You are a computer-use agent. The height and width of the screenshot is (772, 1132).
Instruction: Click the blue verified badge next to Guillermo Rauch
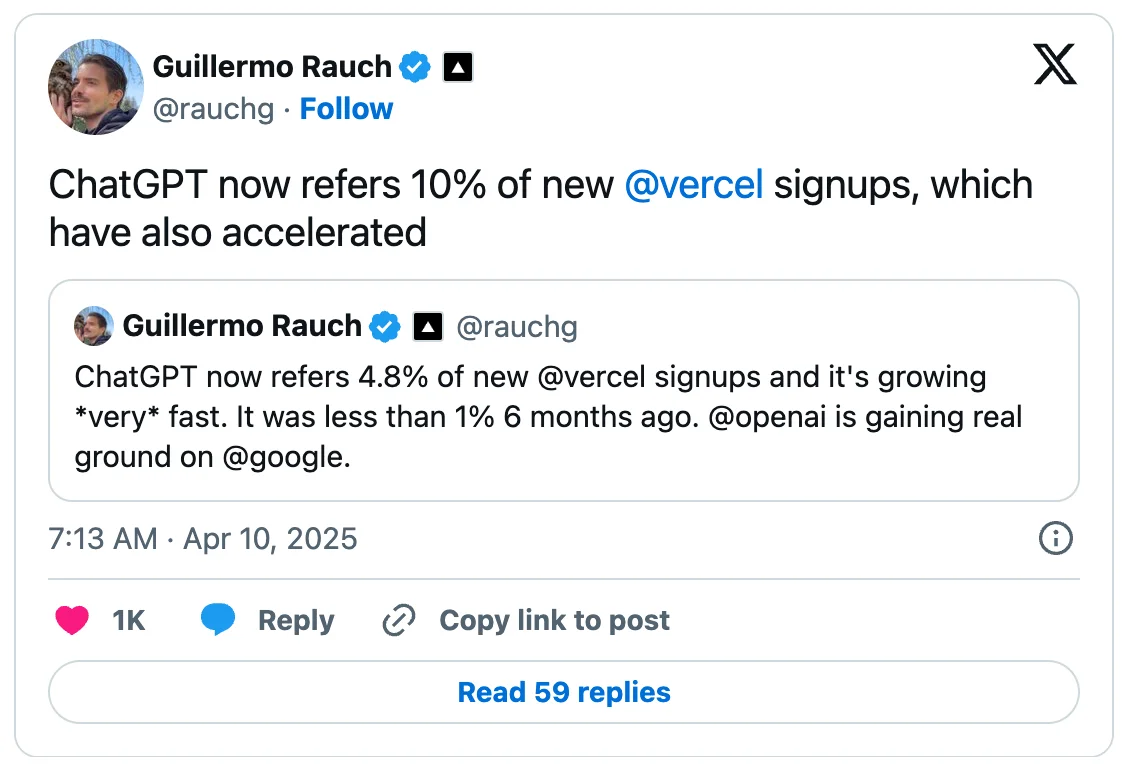[x=415, y=66]
